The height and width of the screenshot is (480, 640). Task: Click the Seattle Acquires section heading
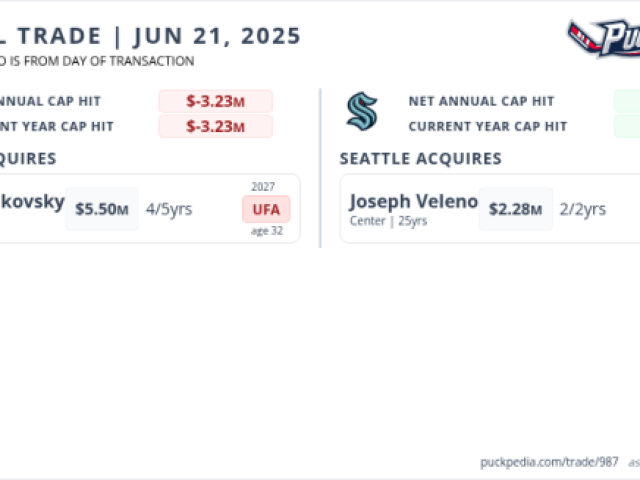coord(420,159)
